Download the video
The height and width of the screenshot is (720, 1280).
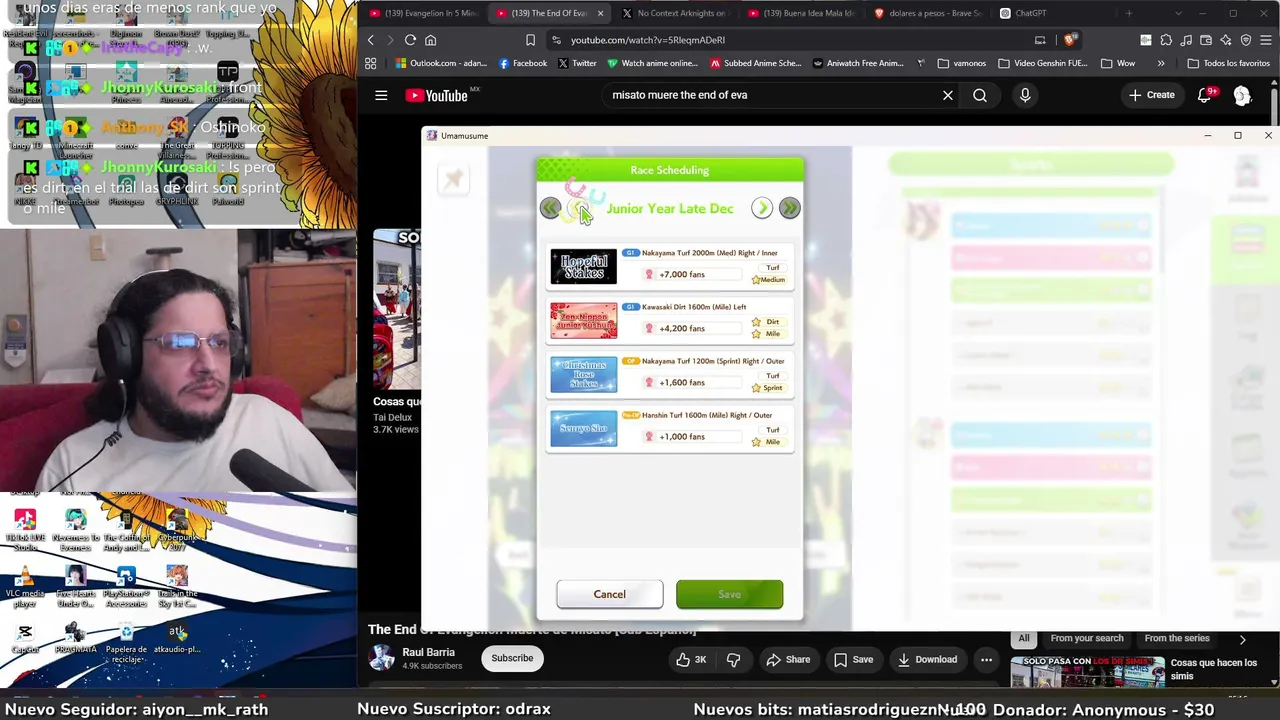tap(927, 659)
